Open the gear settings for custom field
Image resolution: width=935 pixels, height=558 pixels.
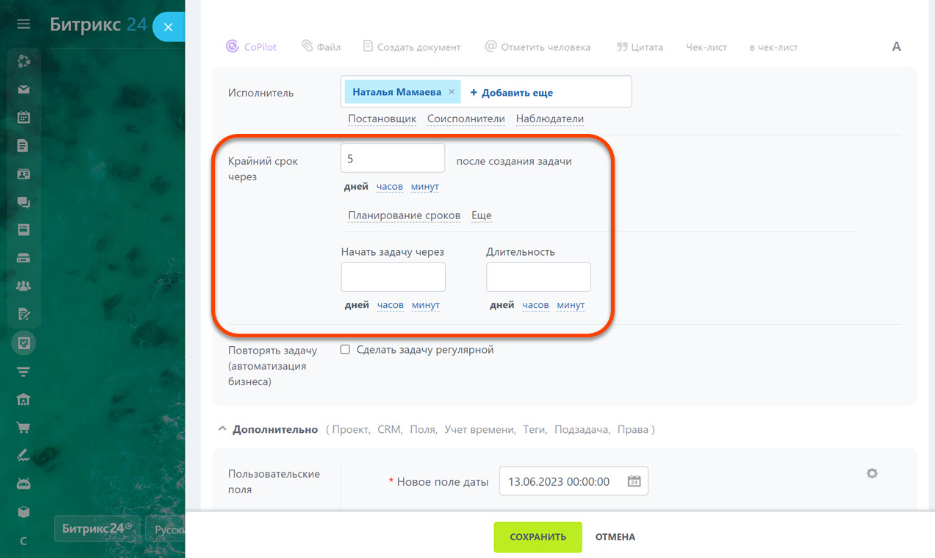point(871,473)
